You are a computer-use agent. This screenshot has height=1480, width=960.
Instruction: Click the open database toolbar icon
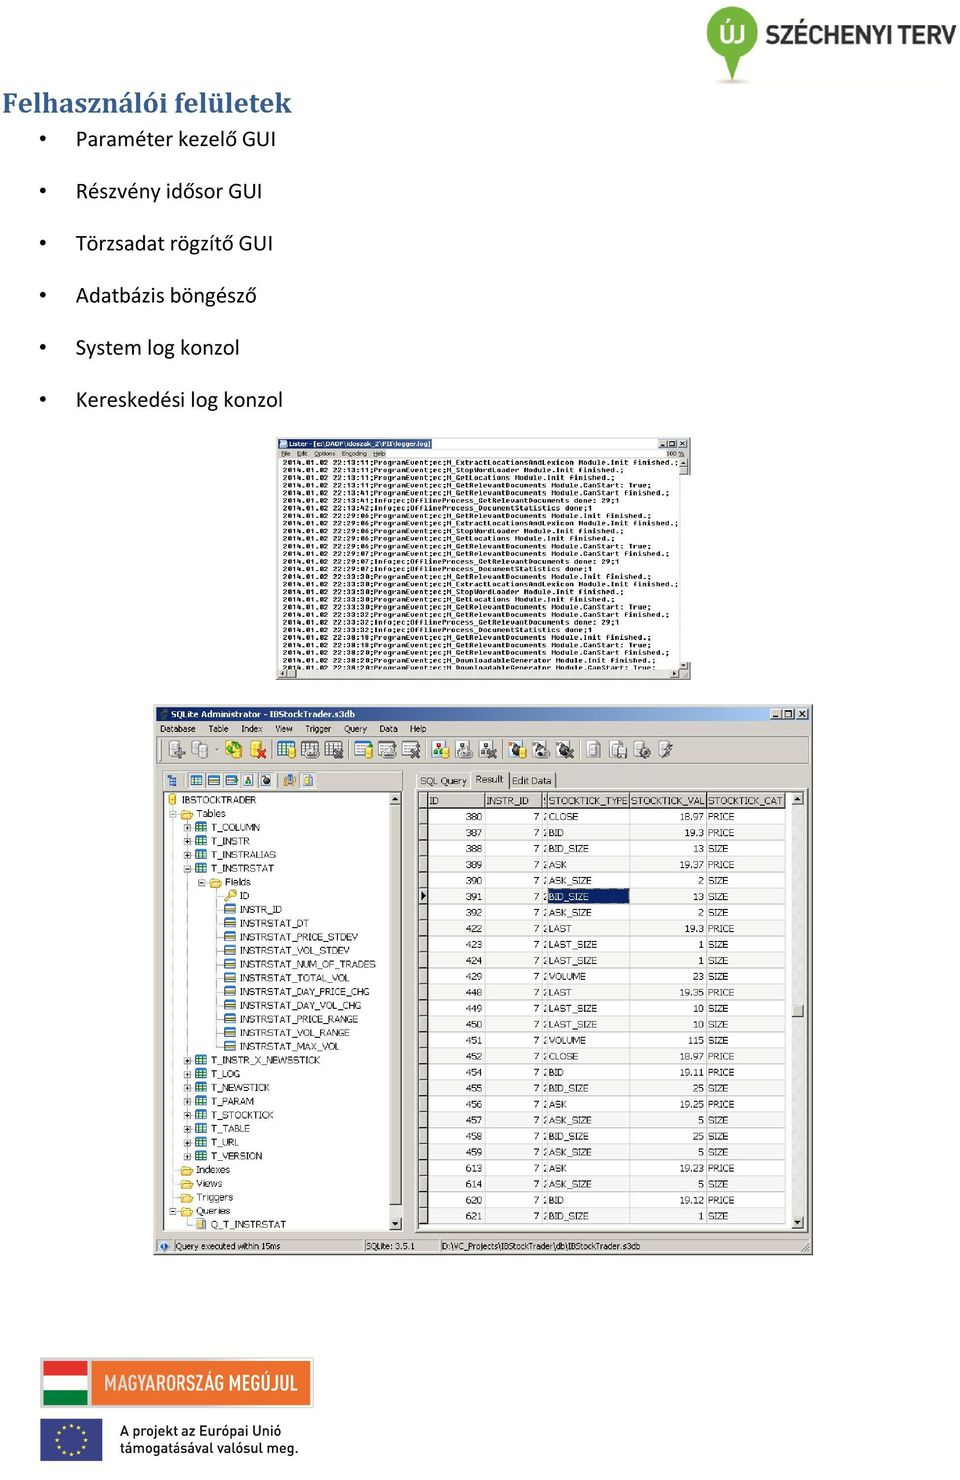tap(200, 749)
